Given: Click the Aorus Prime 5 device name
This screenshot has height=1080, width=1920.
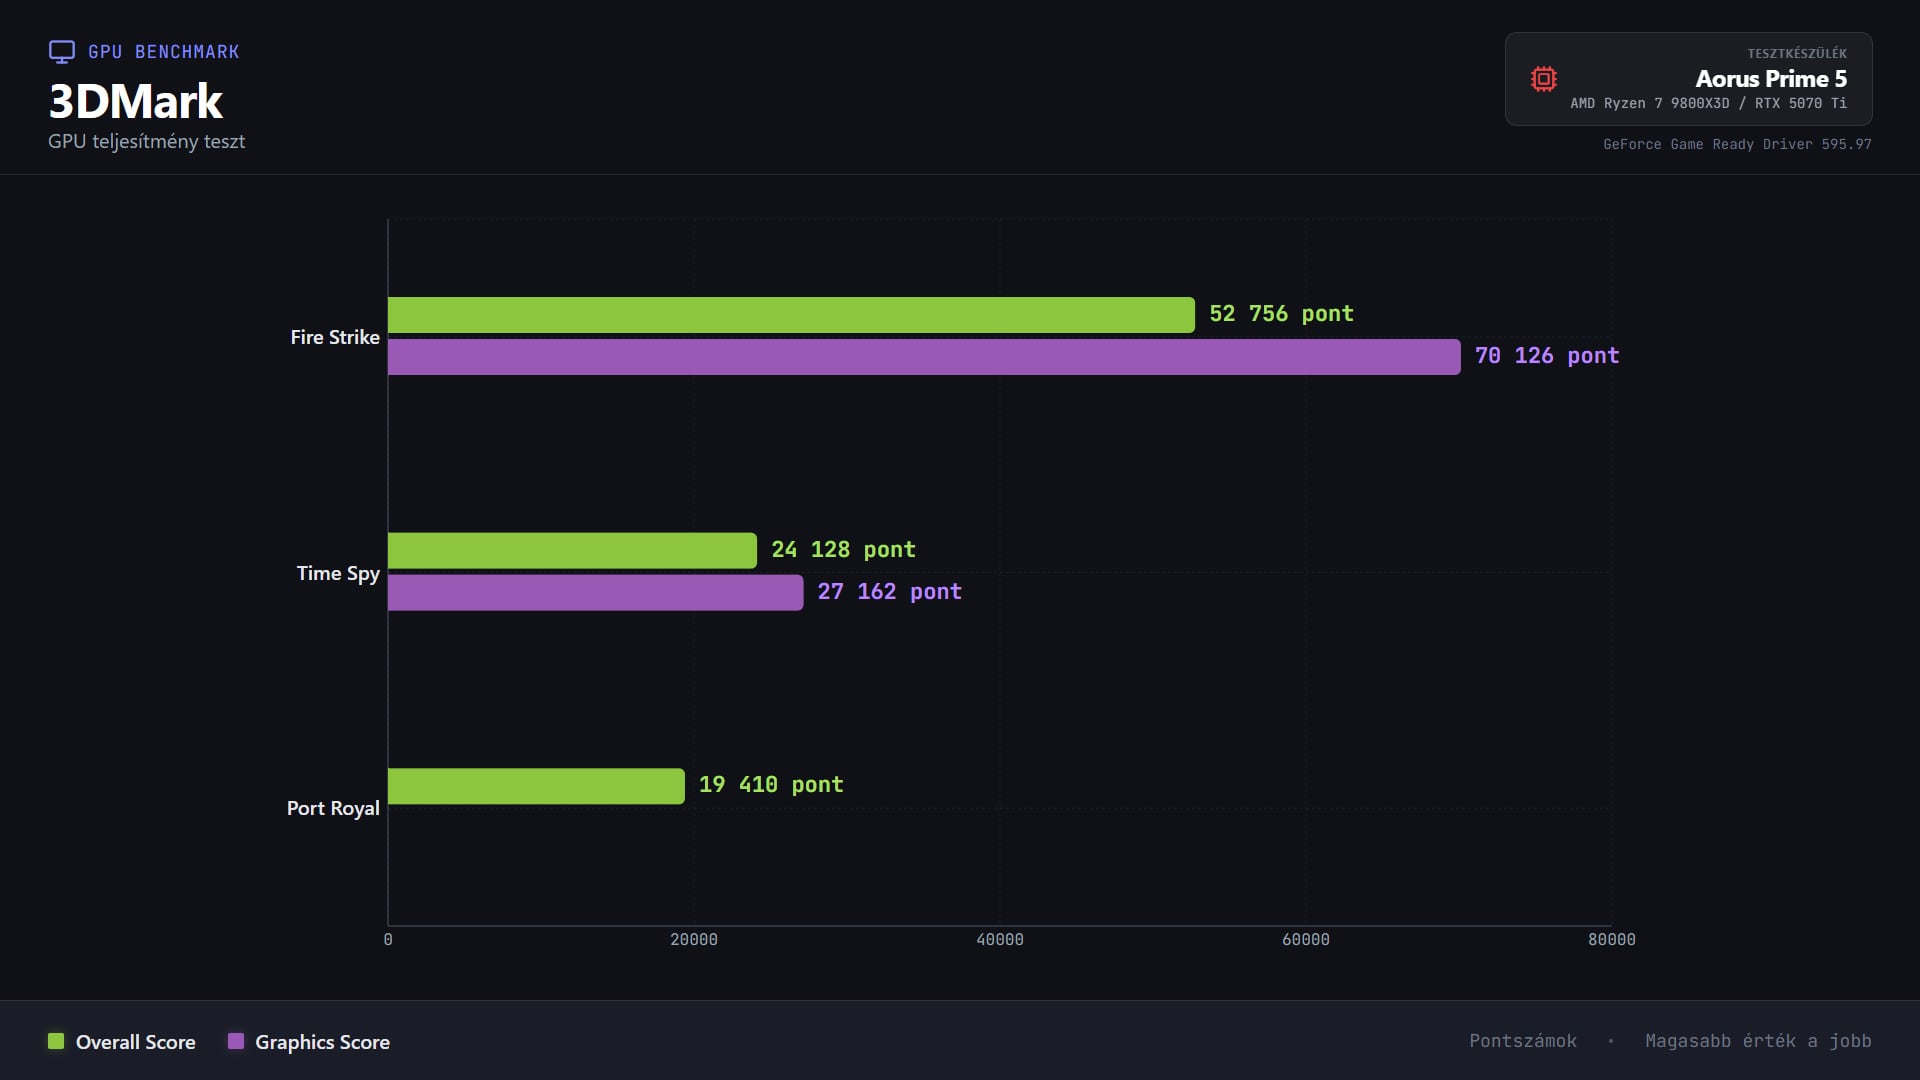Looking at the screenshot, I should point(1770,79).
